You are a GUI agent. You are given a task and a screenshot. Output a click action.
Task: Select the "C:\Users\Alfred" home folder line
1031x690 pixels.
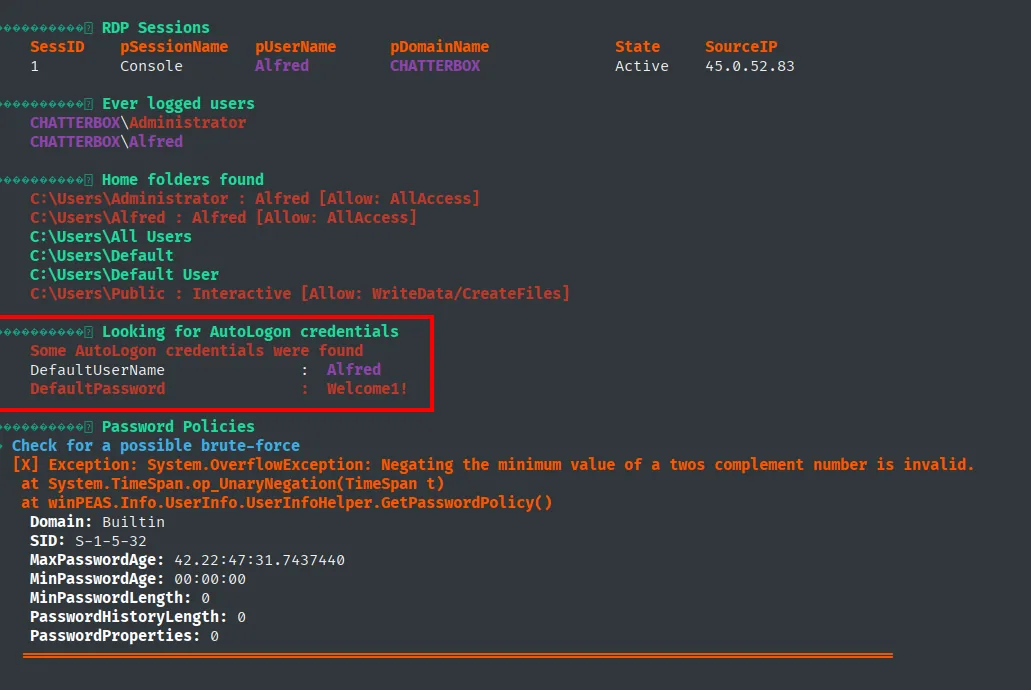click(224, 218)
